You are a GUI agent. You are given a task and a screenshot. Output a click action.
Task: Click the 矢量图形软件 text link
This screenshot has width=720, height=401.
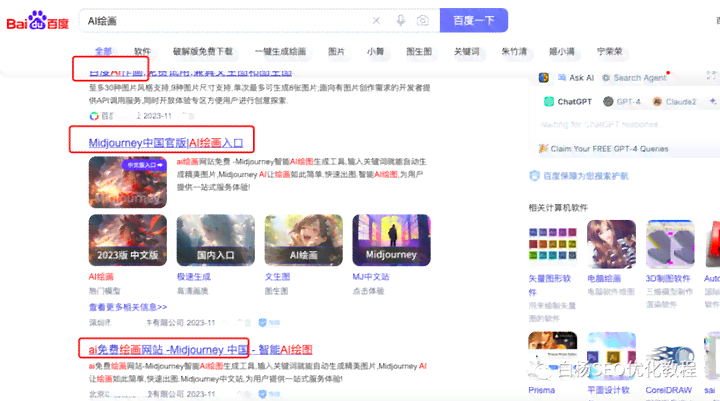point(550,285)
